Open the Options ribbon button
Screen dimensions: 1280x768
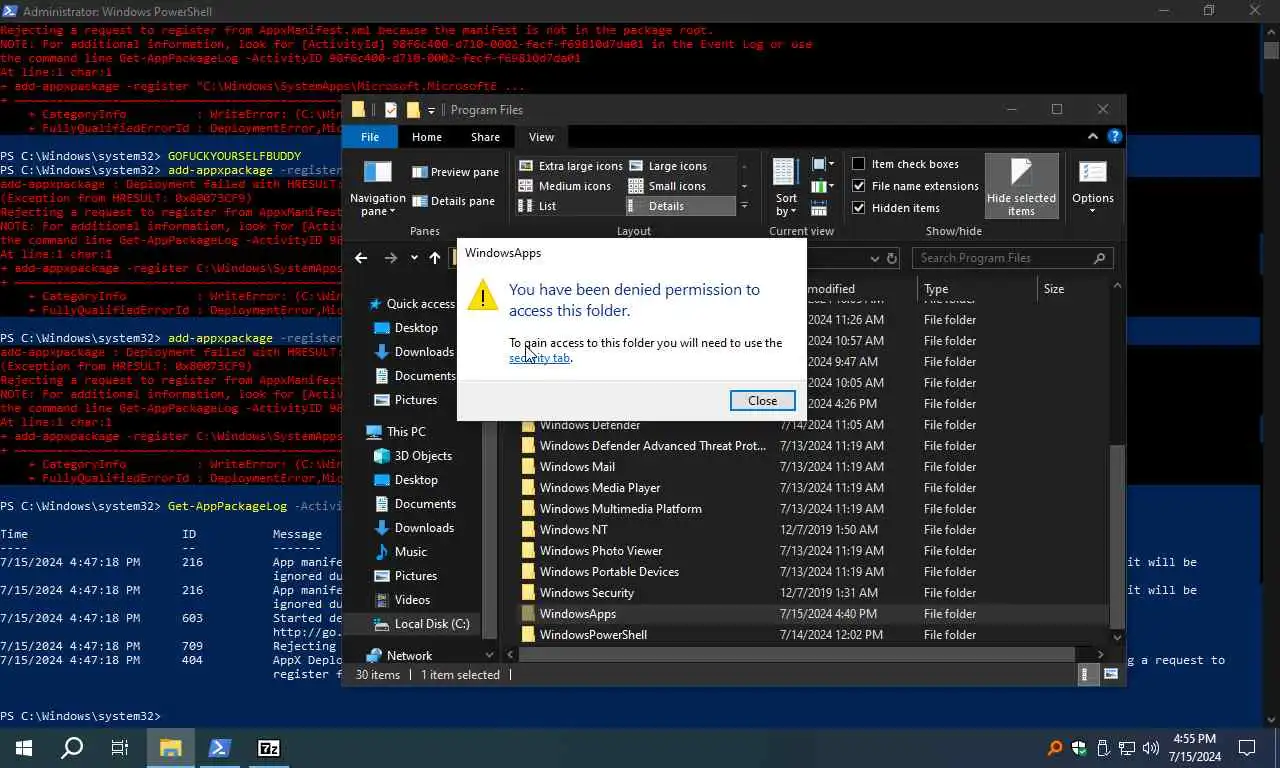coord(1093,187)
